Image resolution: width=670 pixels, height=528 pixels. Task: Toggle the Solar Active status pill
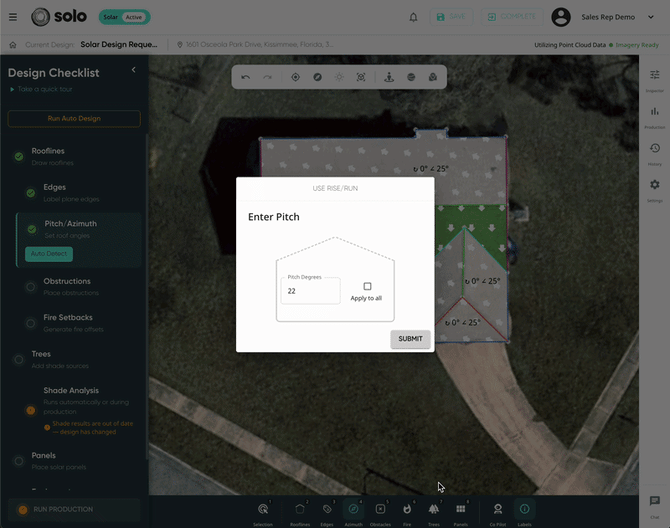click(x=124, y=17)
